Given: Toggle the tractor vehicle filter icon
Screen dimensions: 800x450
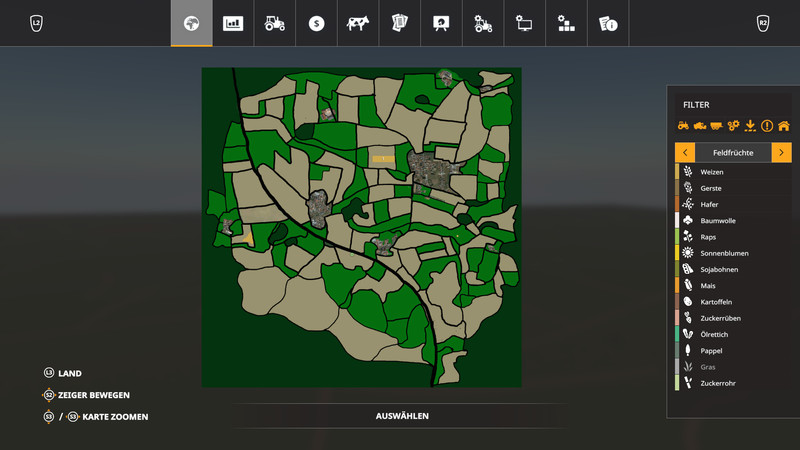Looking at the screenshot, I should pyautogui.click(x=683, y=126).
